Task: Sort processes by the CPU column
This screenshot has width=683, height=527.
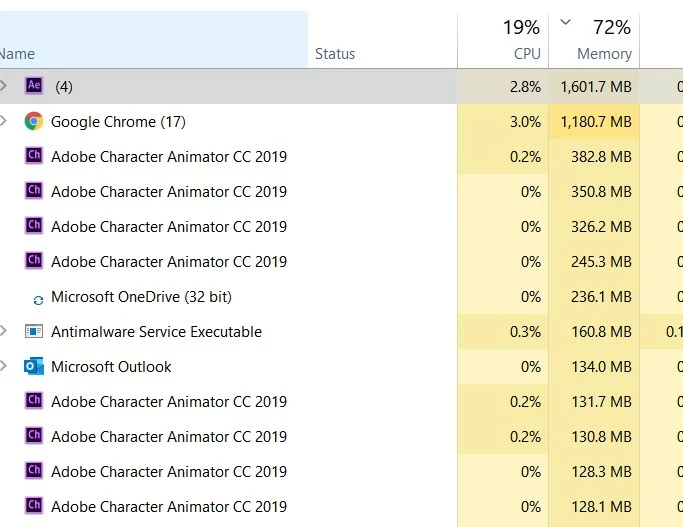Action: (x=503, y=40)
